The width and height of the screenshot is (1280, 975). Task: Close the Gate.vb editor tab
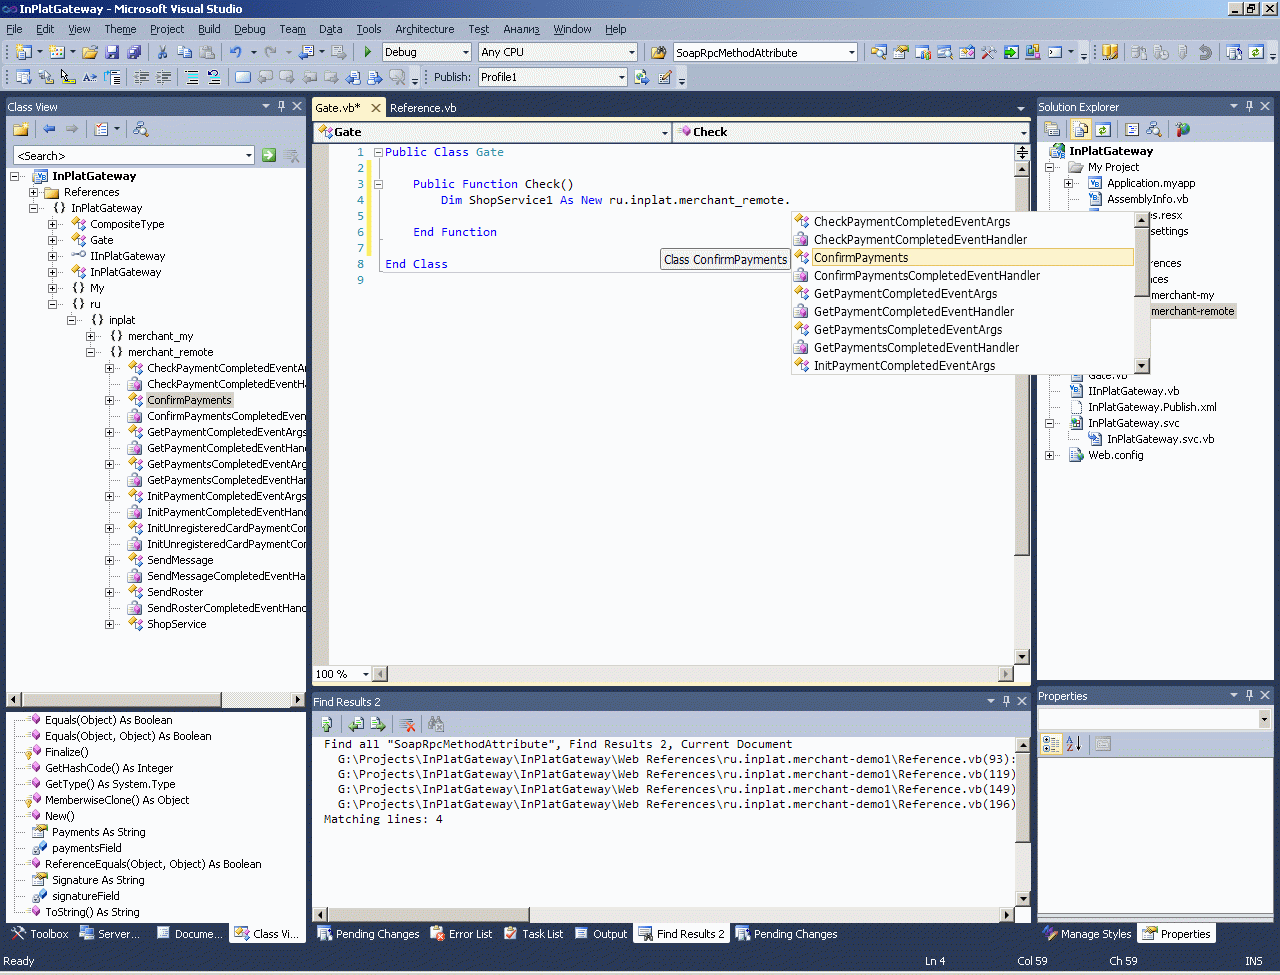376,108
